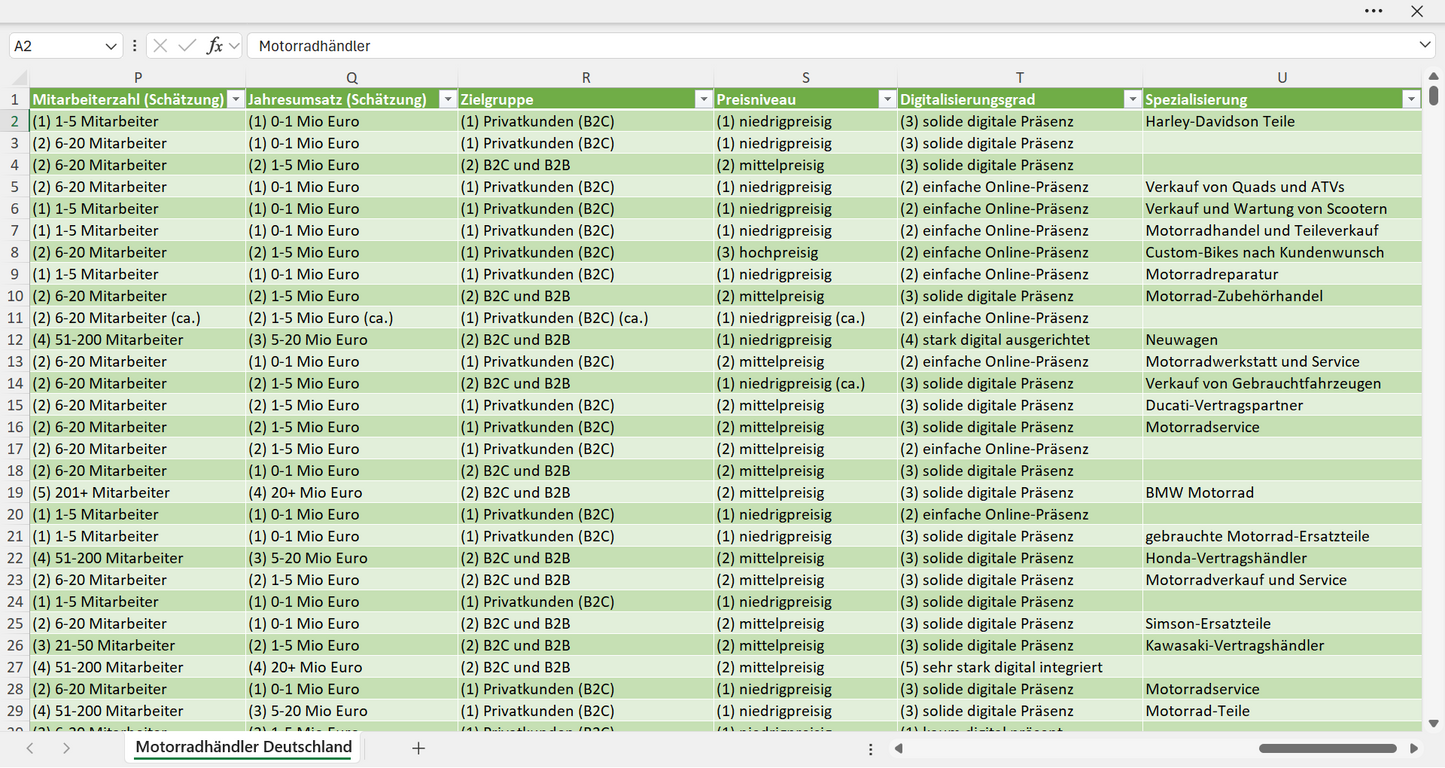Expand the fx function dropdown arrow
The image size is (1445, 768).
click(234, 46)
